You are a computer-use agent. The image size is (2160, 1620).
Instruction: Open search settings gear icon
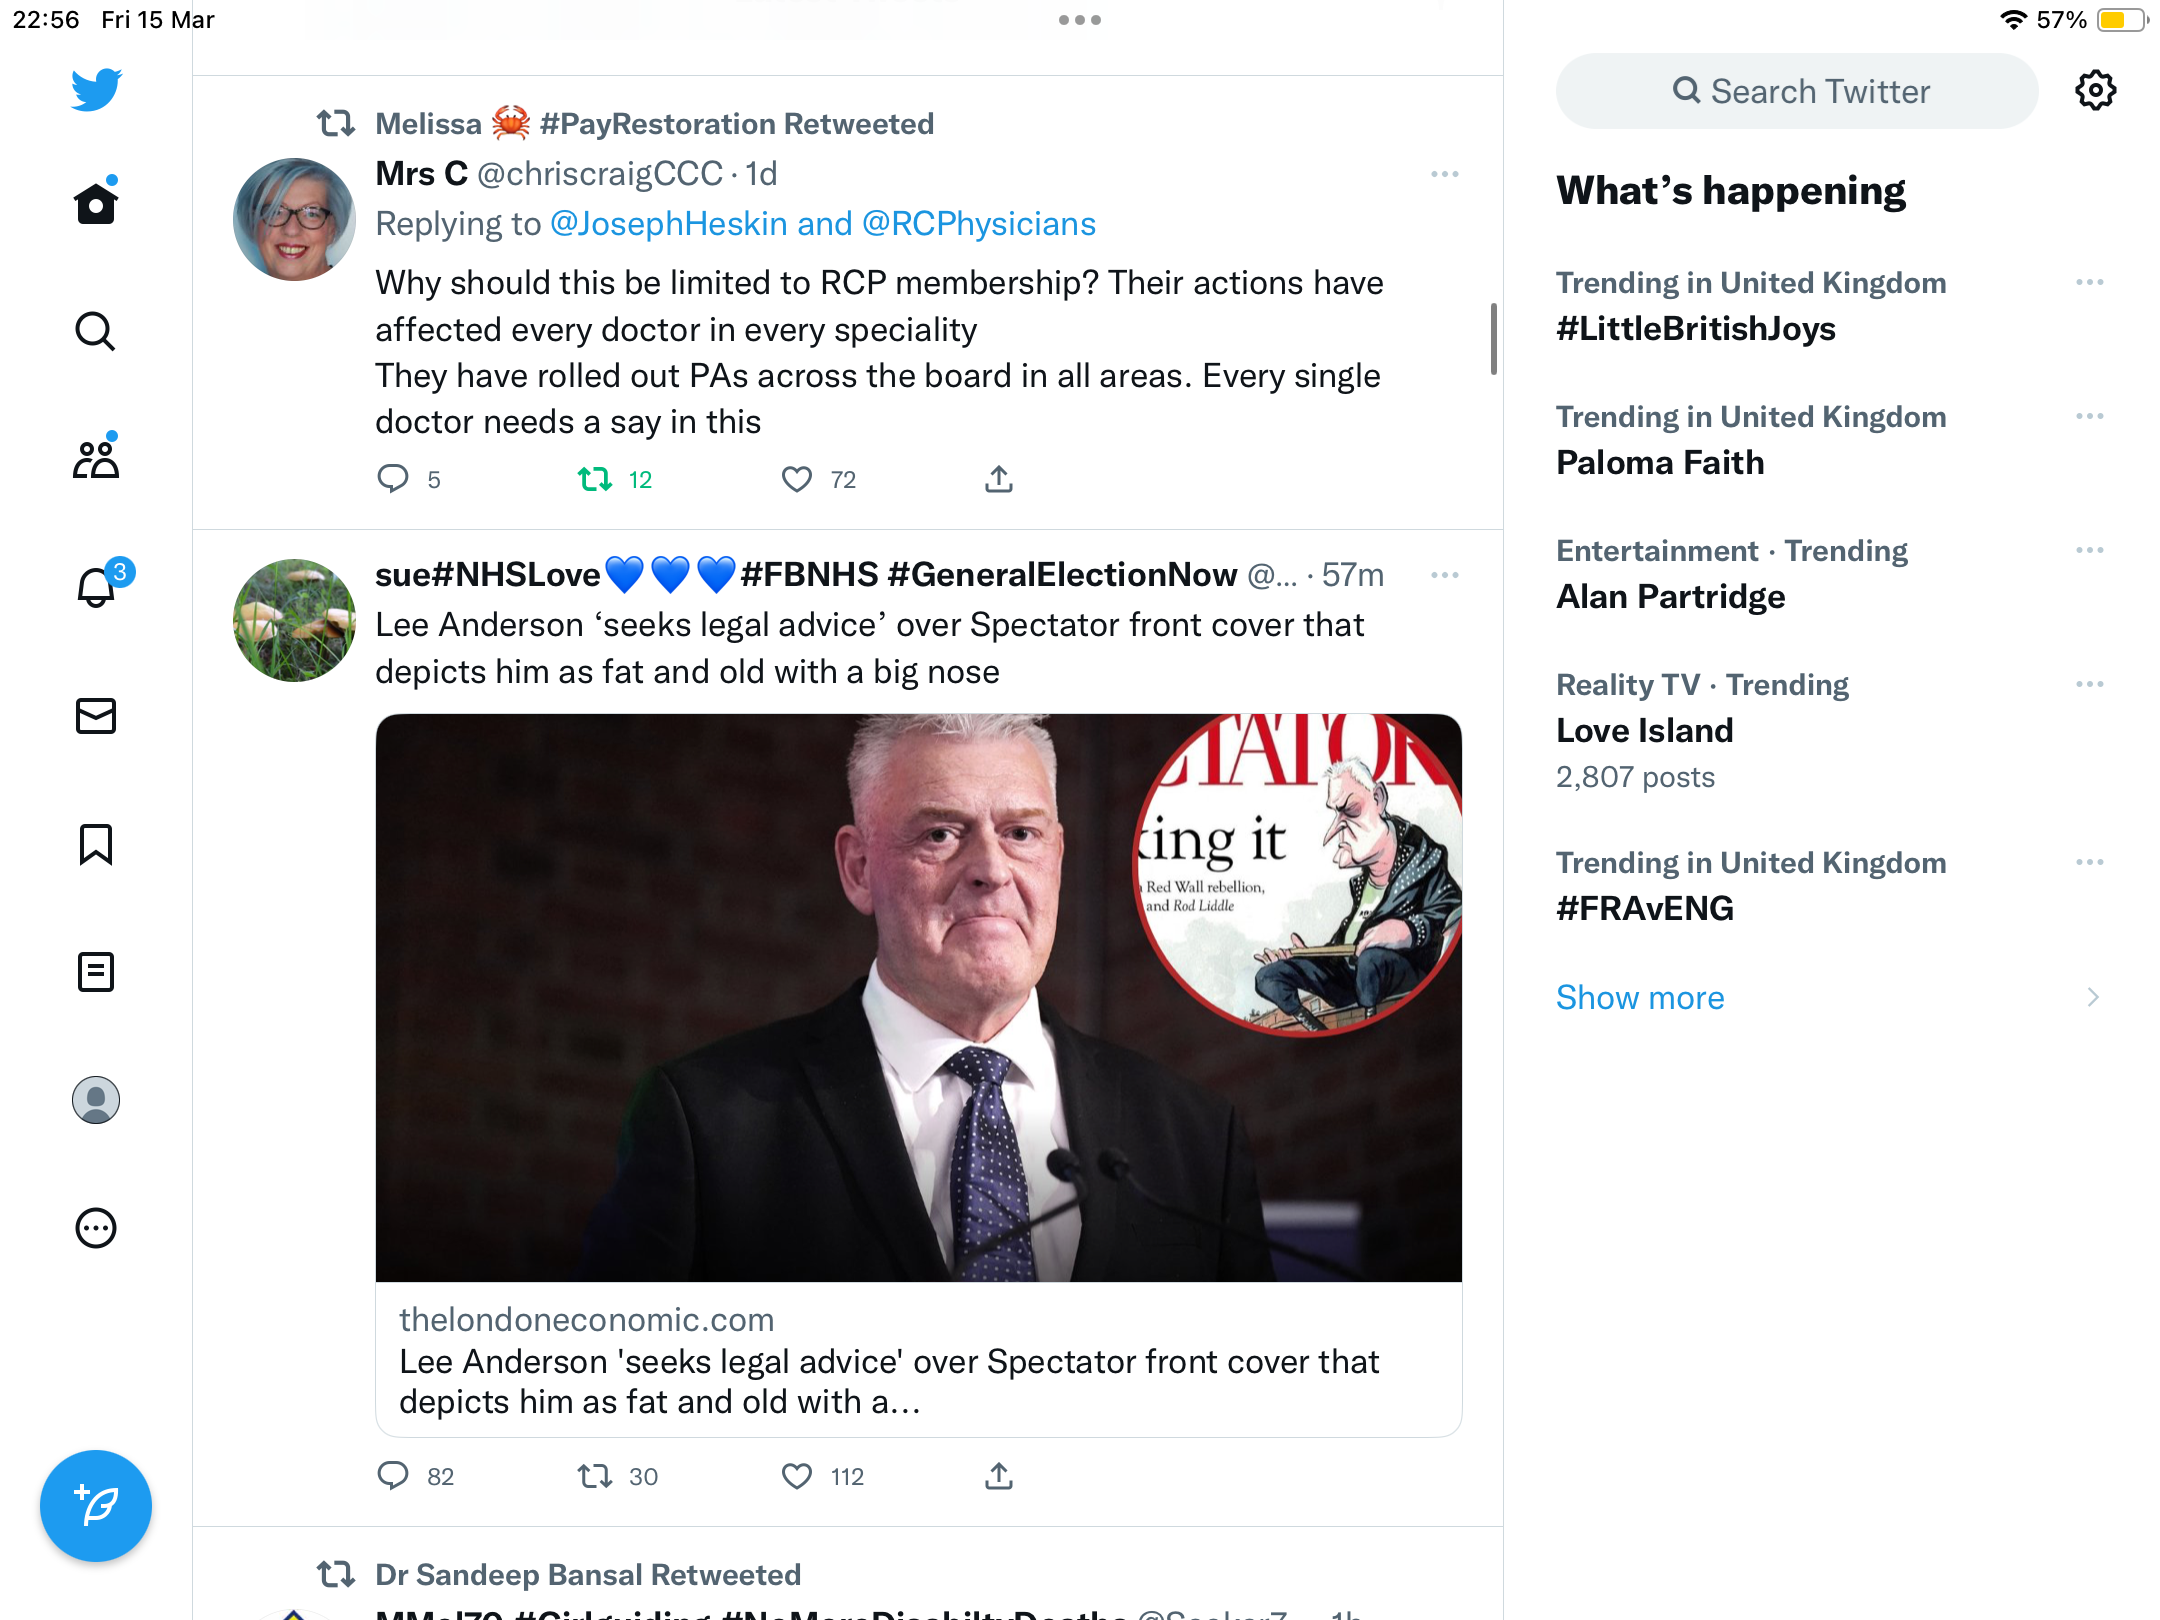click(2095, 90)
